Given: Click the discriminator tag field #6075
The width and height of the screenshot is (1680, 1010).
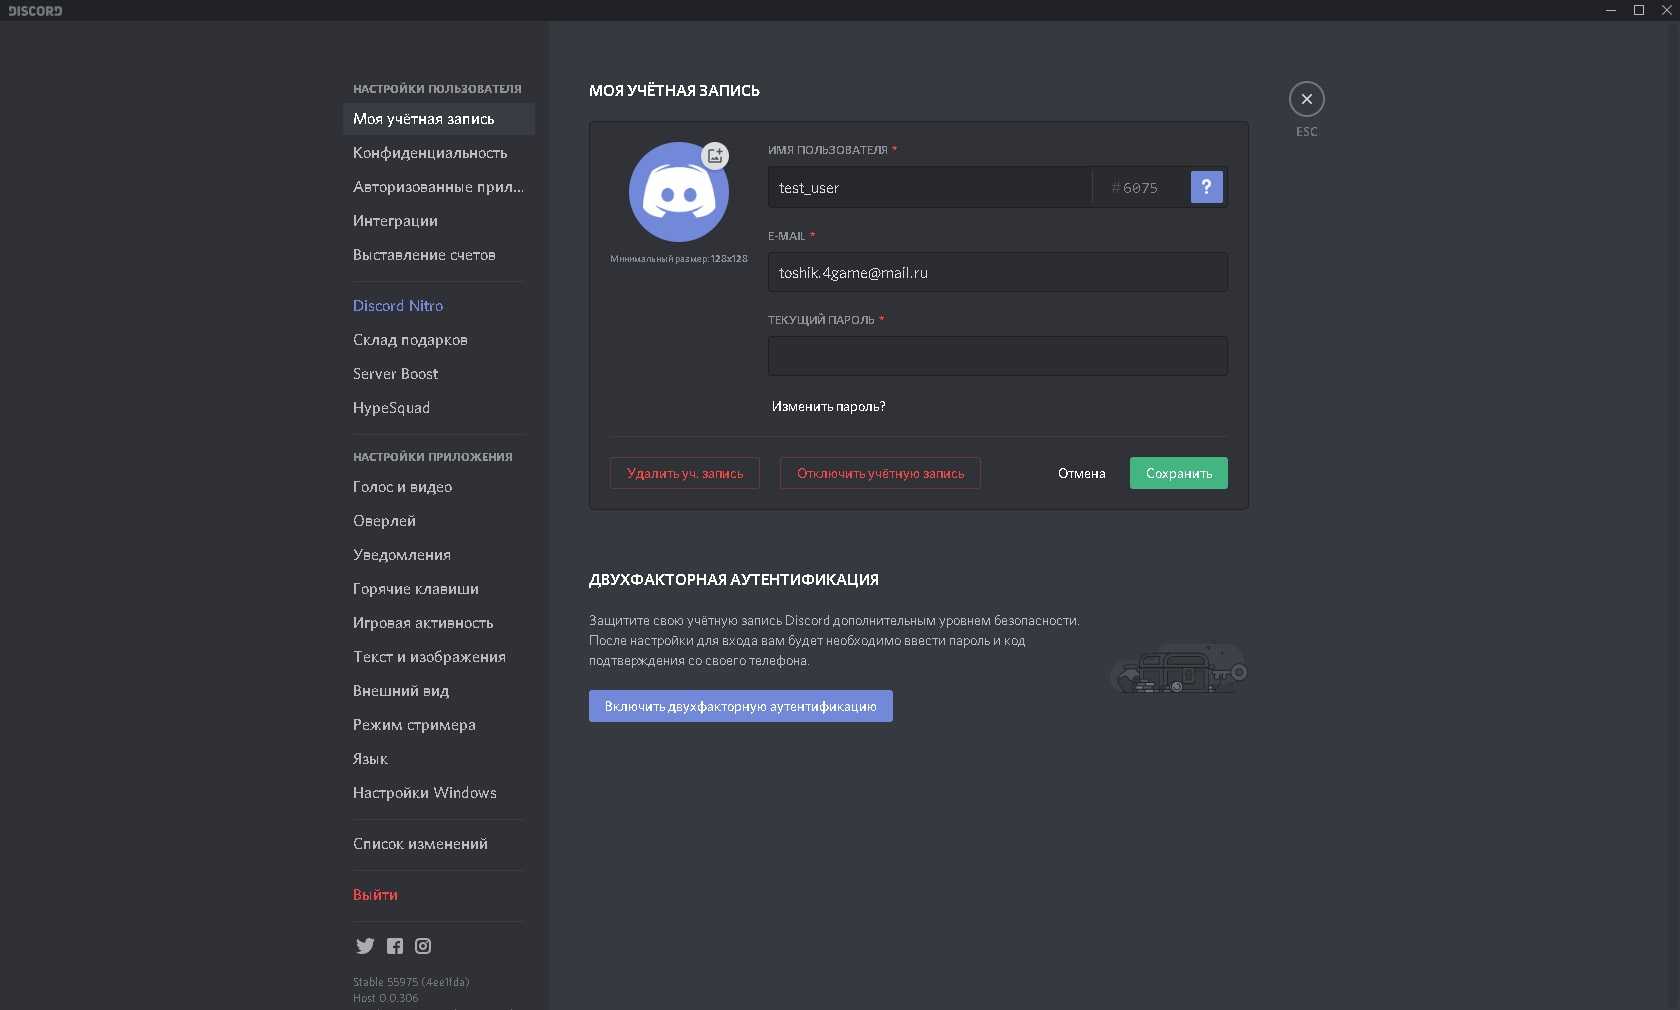Looking at the screenshot, I should tap(1140, 187).
